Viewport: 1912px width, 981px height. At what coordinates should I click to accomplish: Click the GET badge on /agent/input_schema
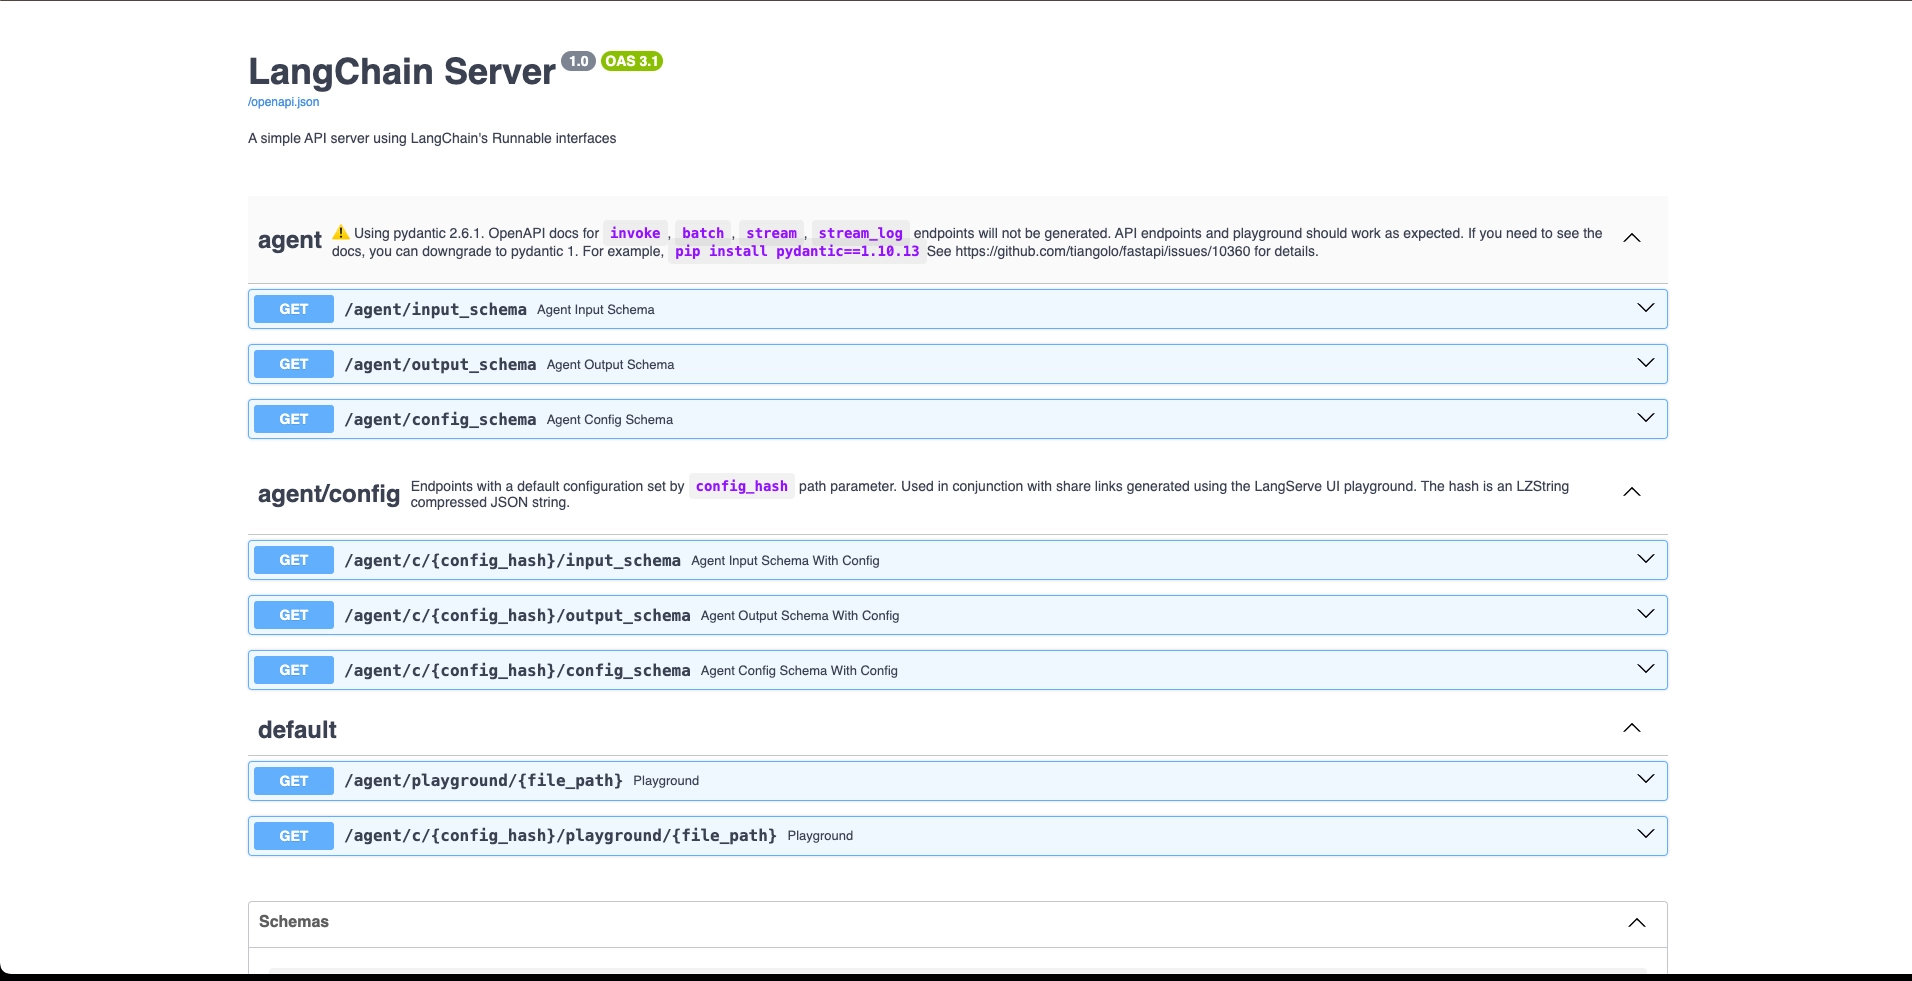[293, 309]
